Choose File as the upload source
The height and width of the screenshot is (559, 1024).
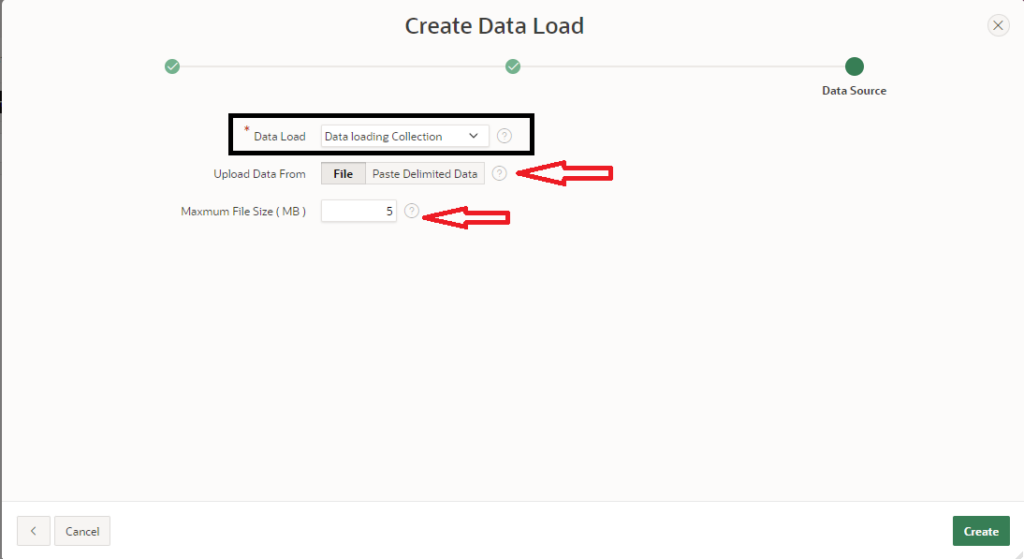click(343, 174)
